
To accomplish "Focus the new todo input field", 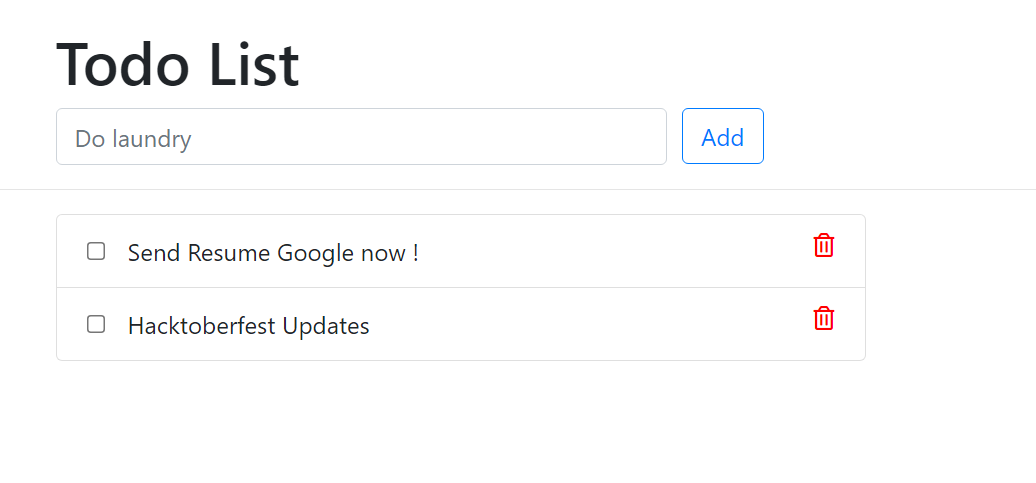I will [361, 136].
